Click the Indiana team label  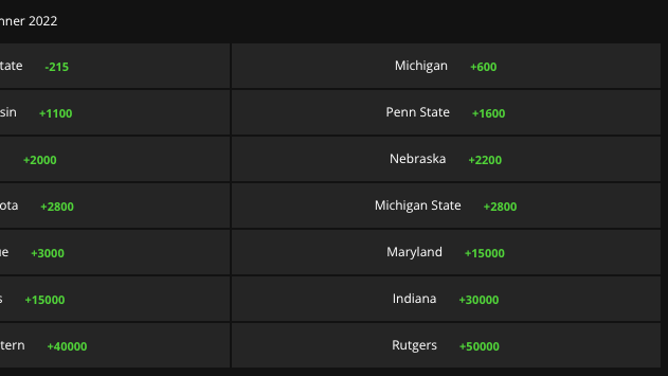point(414,299)
